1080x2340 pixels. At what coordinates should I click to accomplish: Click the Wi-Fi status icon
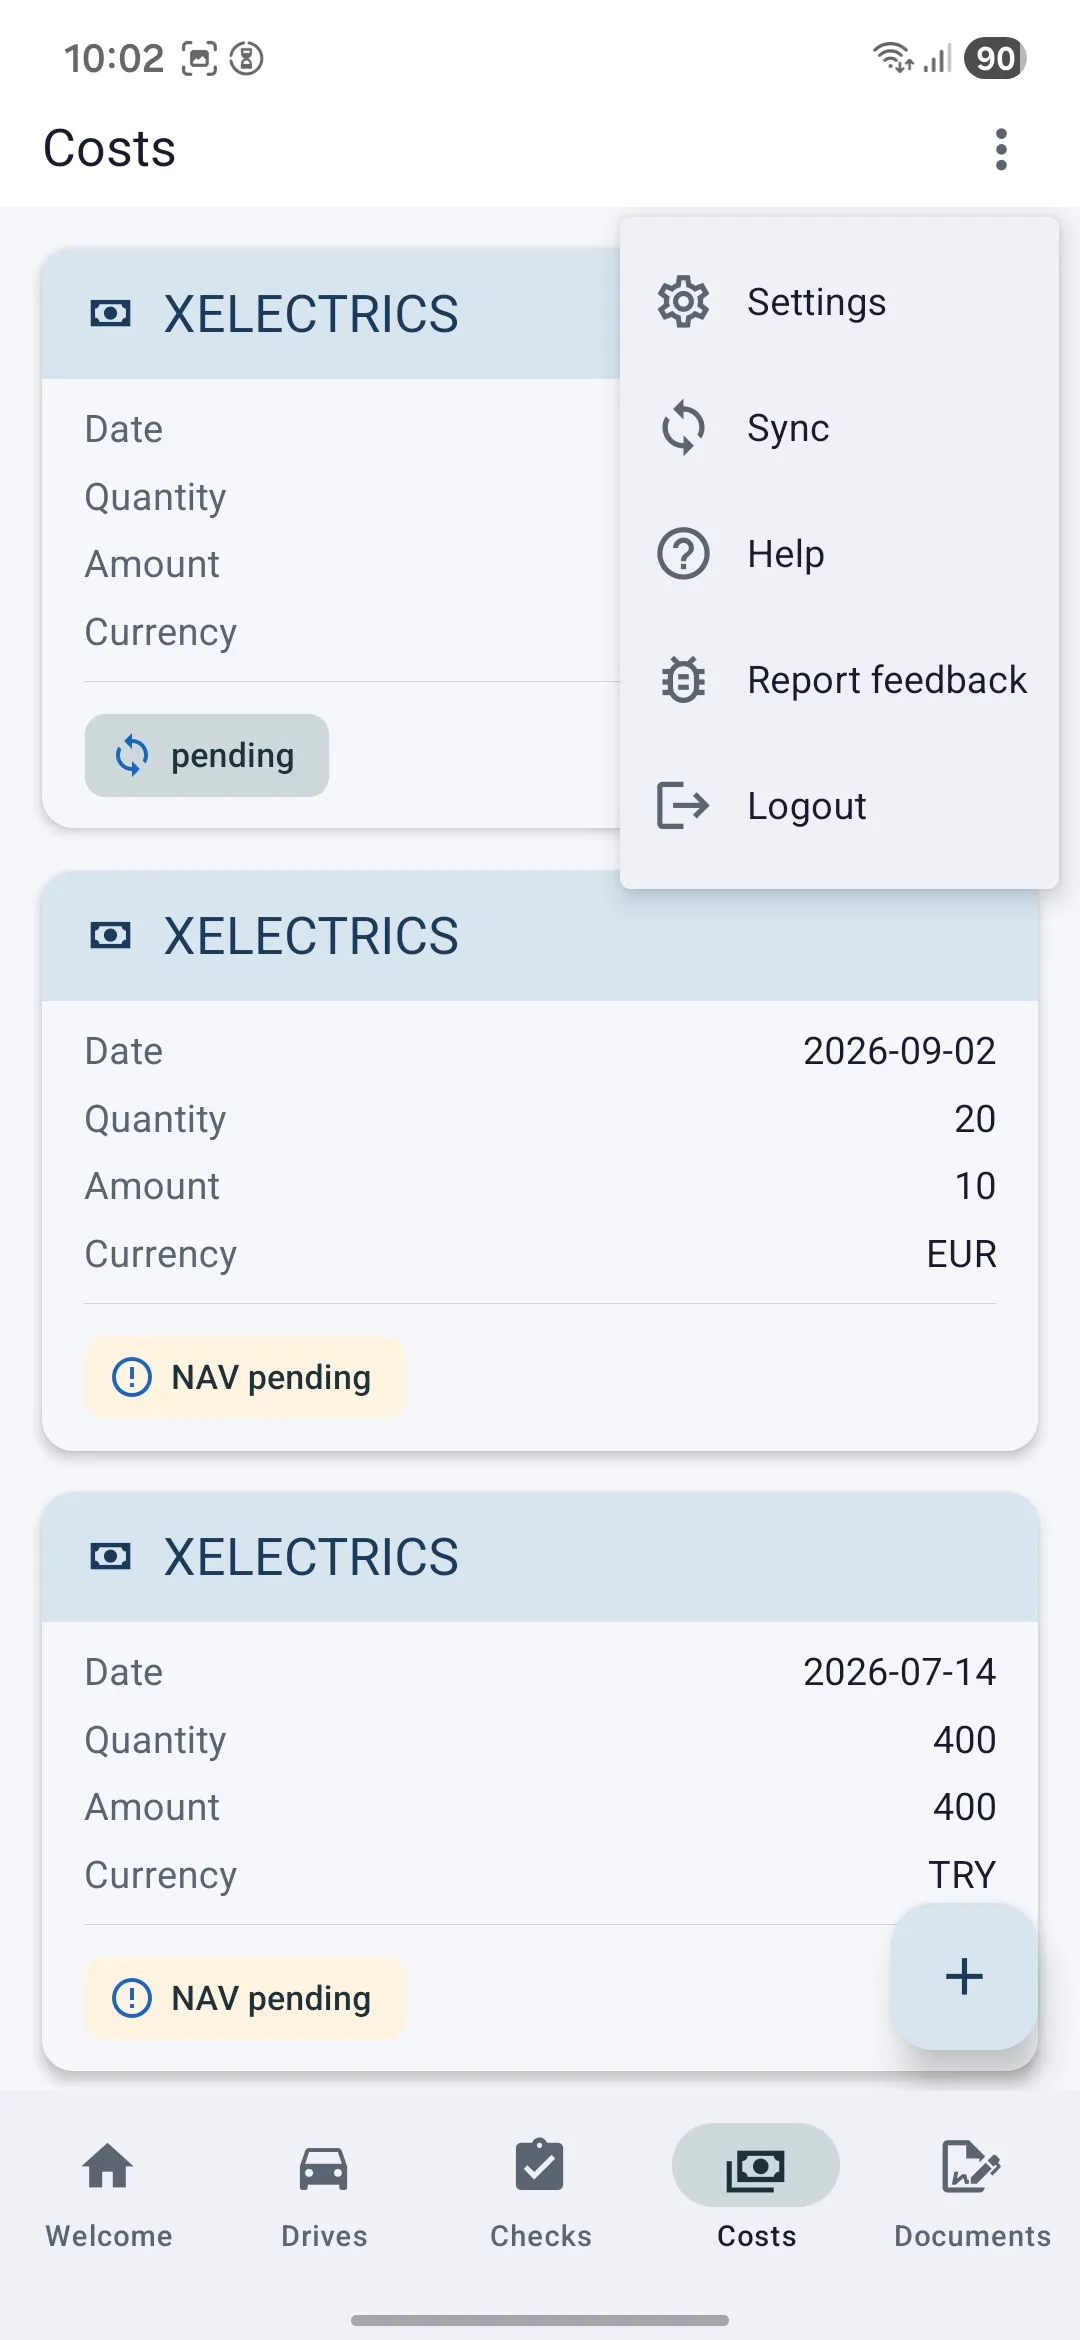[x=892, y=58]
